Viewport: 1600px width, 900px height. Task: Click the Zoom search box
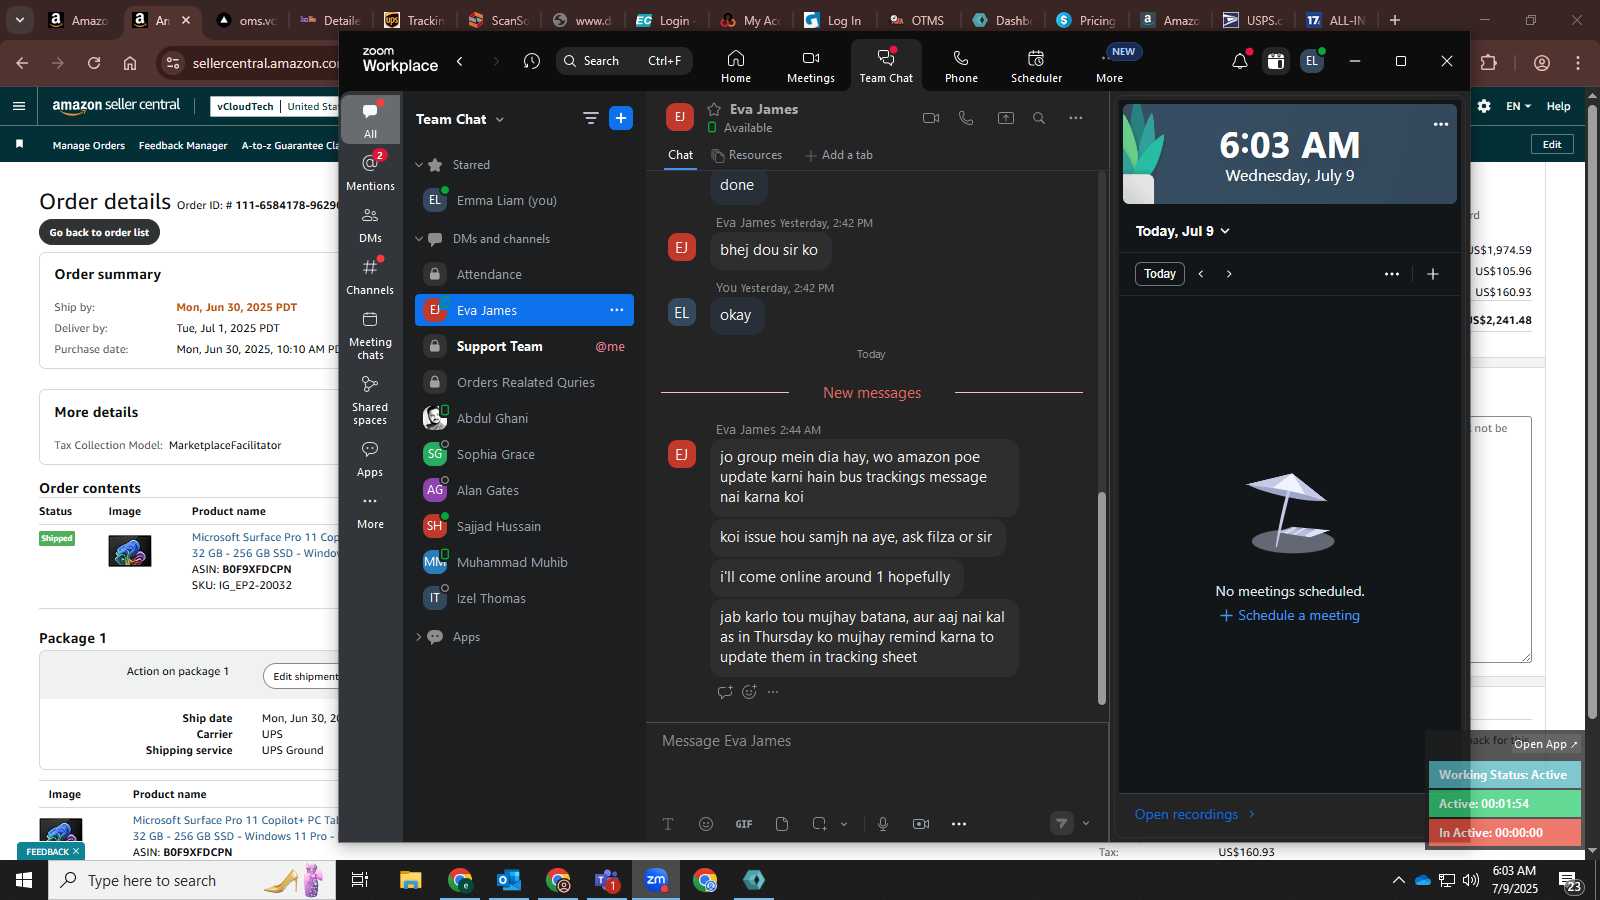622,61
